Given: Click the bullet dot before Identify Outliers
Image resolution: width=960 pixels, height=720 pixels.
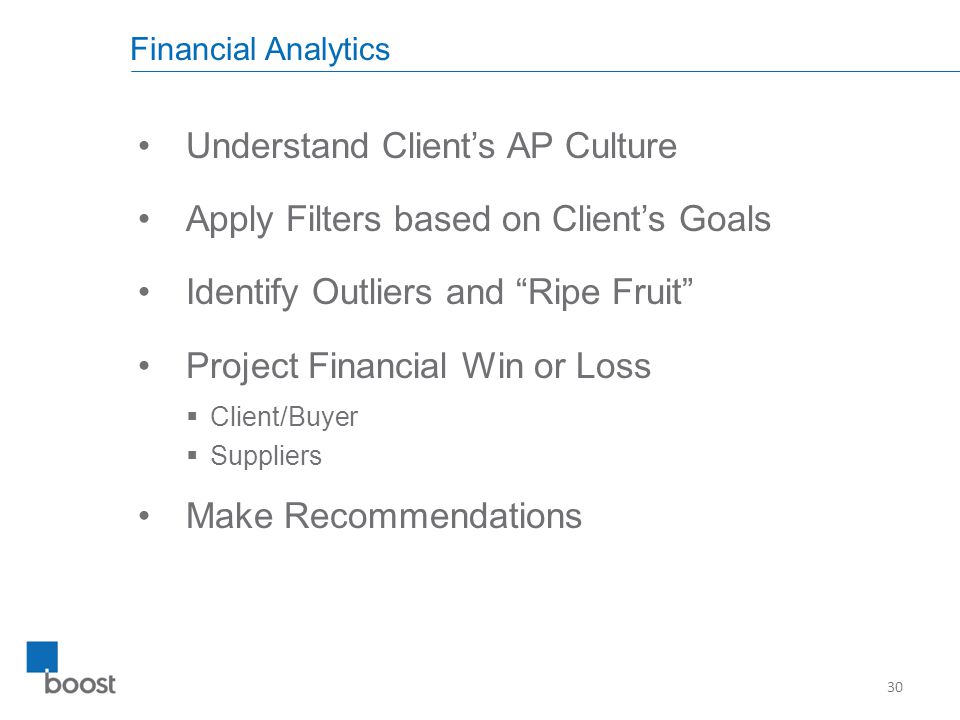Looking at the screenshot, I should tap(144, 291).
